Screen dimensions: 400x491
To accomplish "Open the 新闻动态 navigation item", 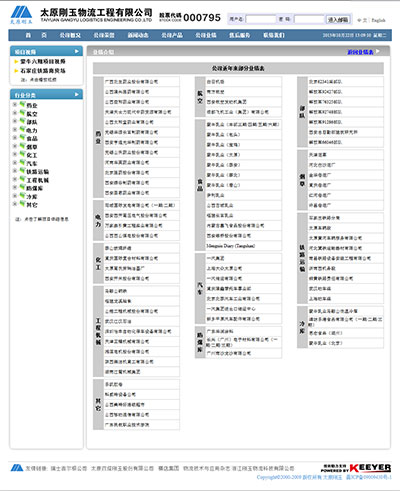I will (x=138, y=35).
